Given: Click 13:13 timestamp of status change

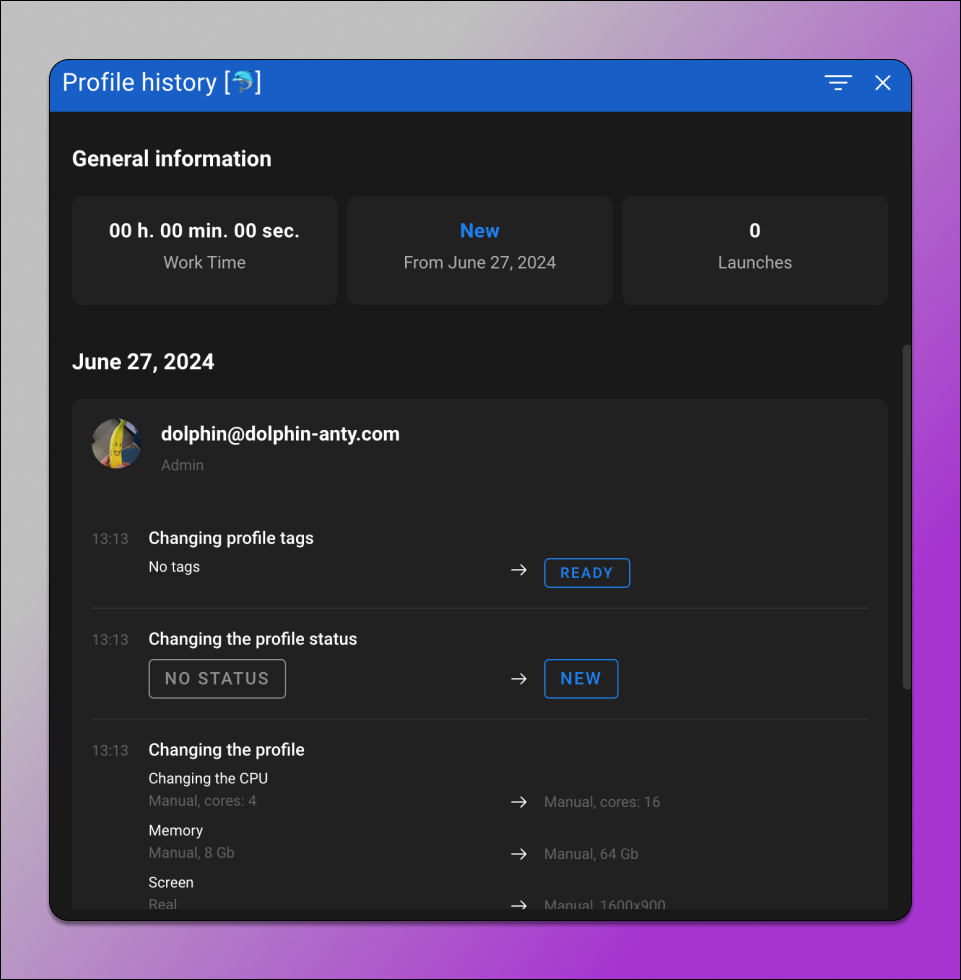Looking at the screenshot, I should (x=110, y=639).
